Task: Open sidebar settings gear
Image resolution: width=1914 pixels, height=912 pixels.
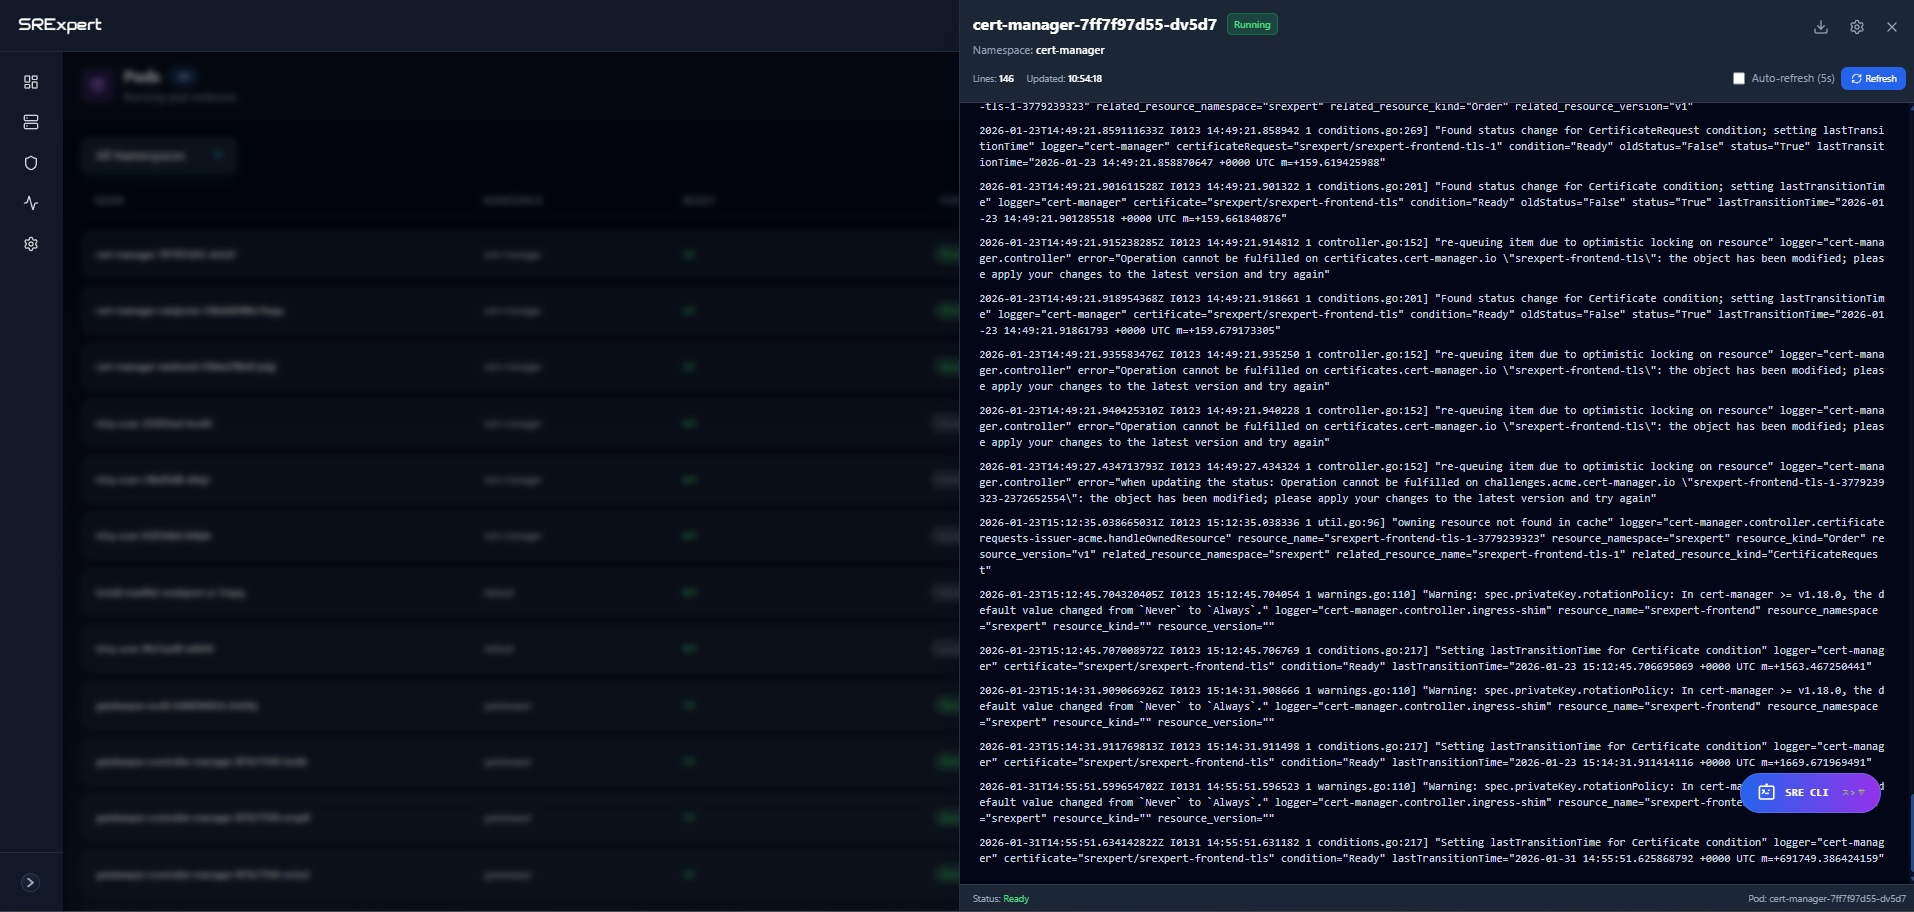Action: pyautogui.click(x=30, y=244)
